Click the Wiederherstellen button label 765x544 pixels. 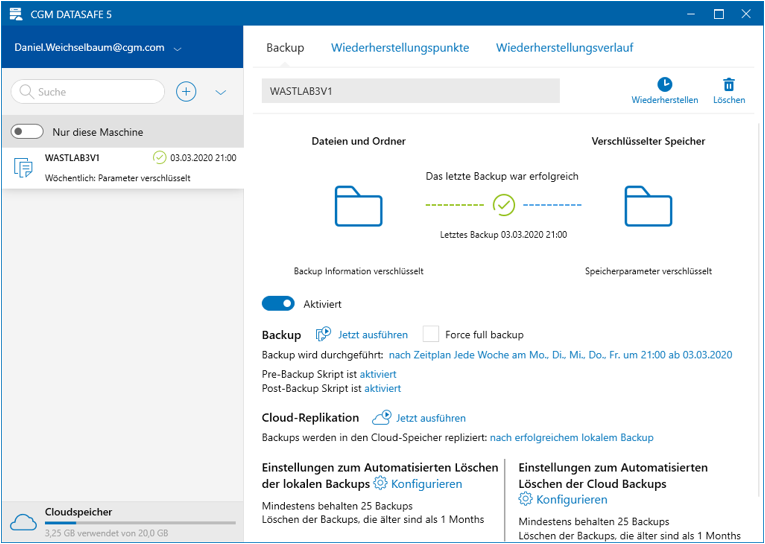click(x=664, y=100)
